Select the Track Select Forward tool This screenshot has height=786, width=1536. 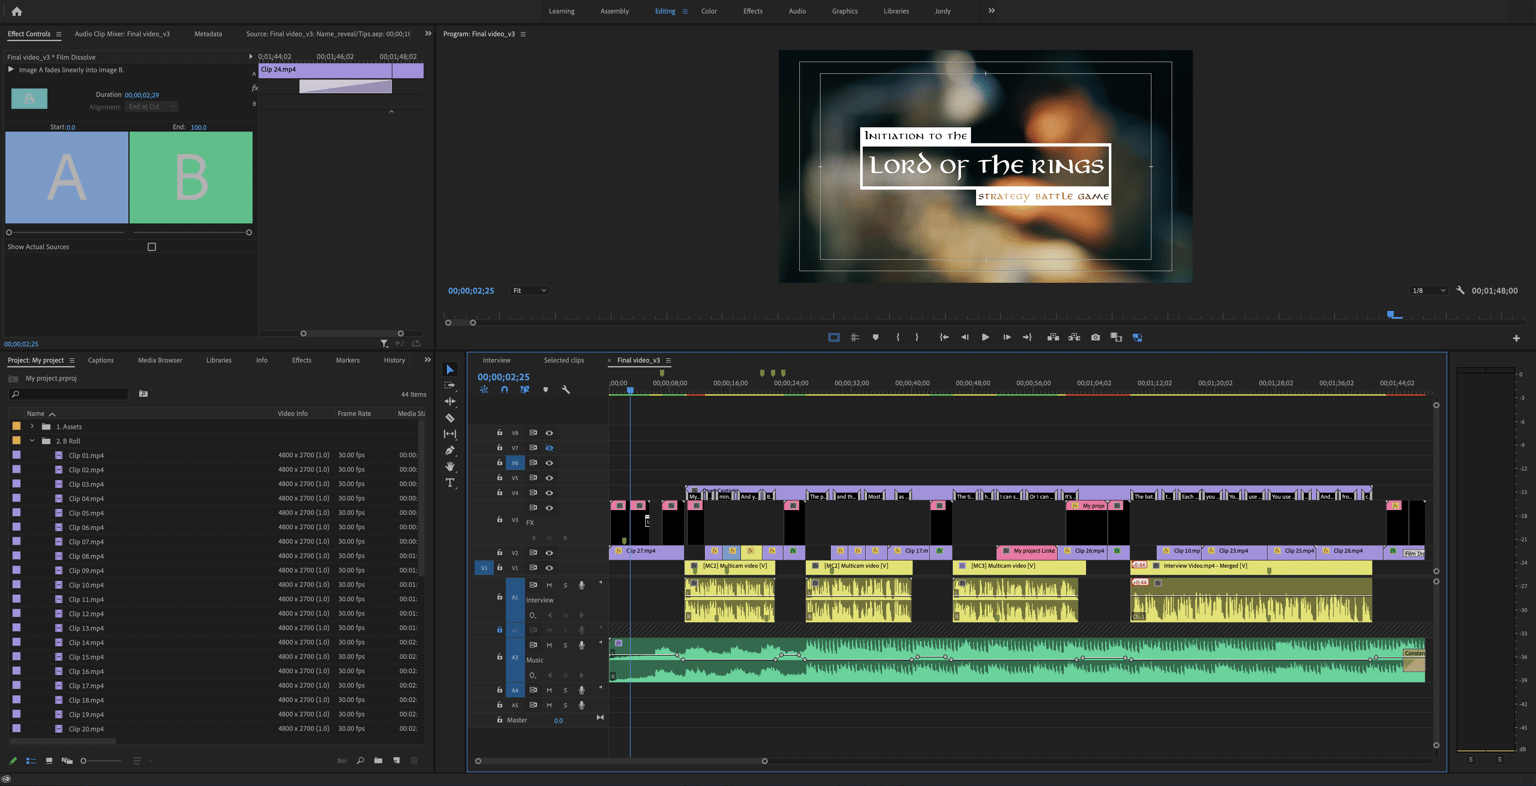[450, 385]
